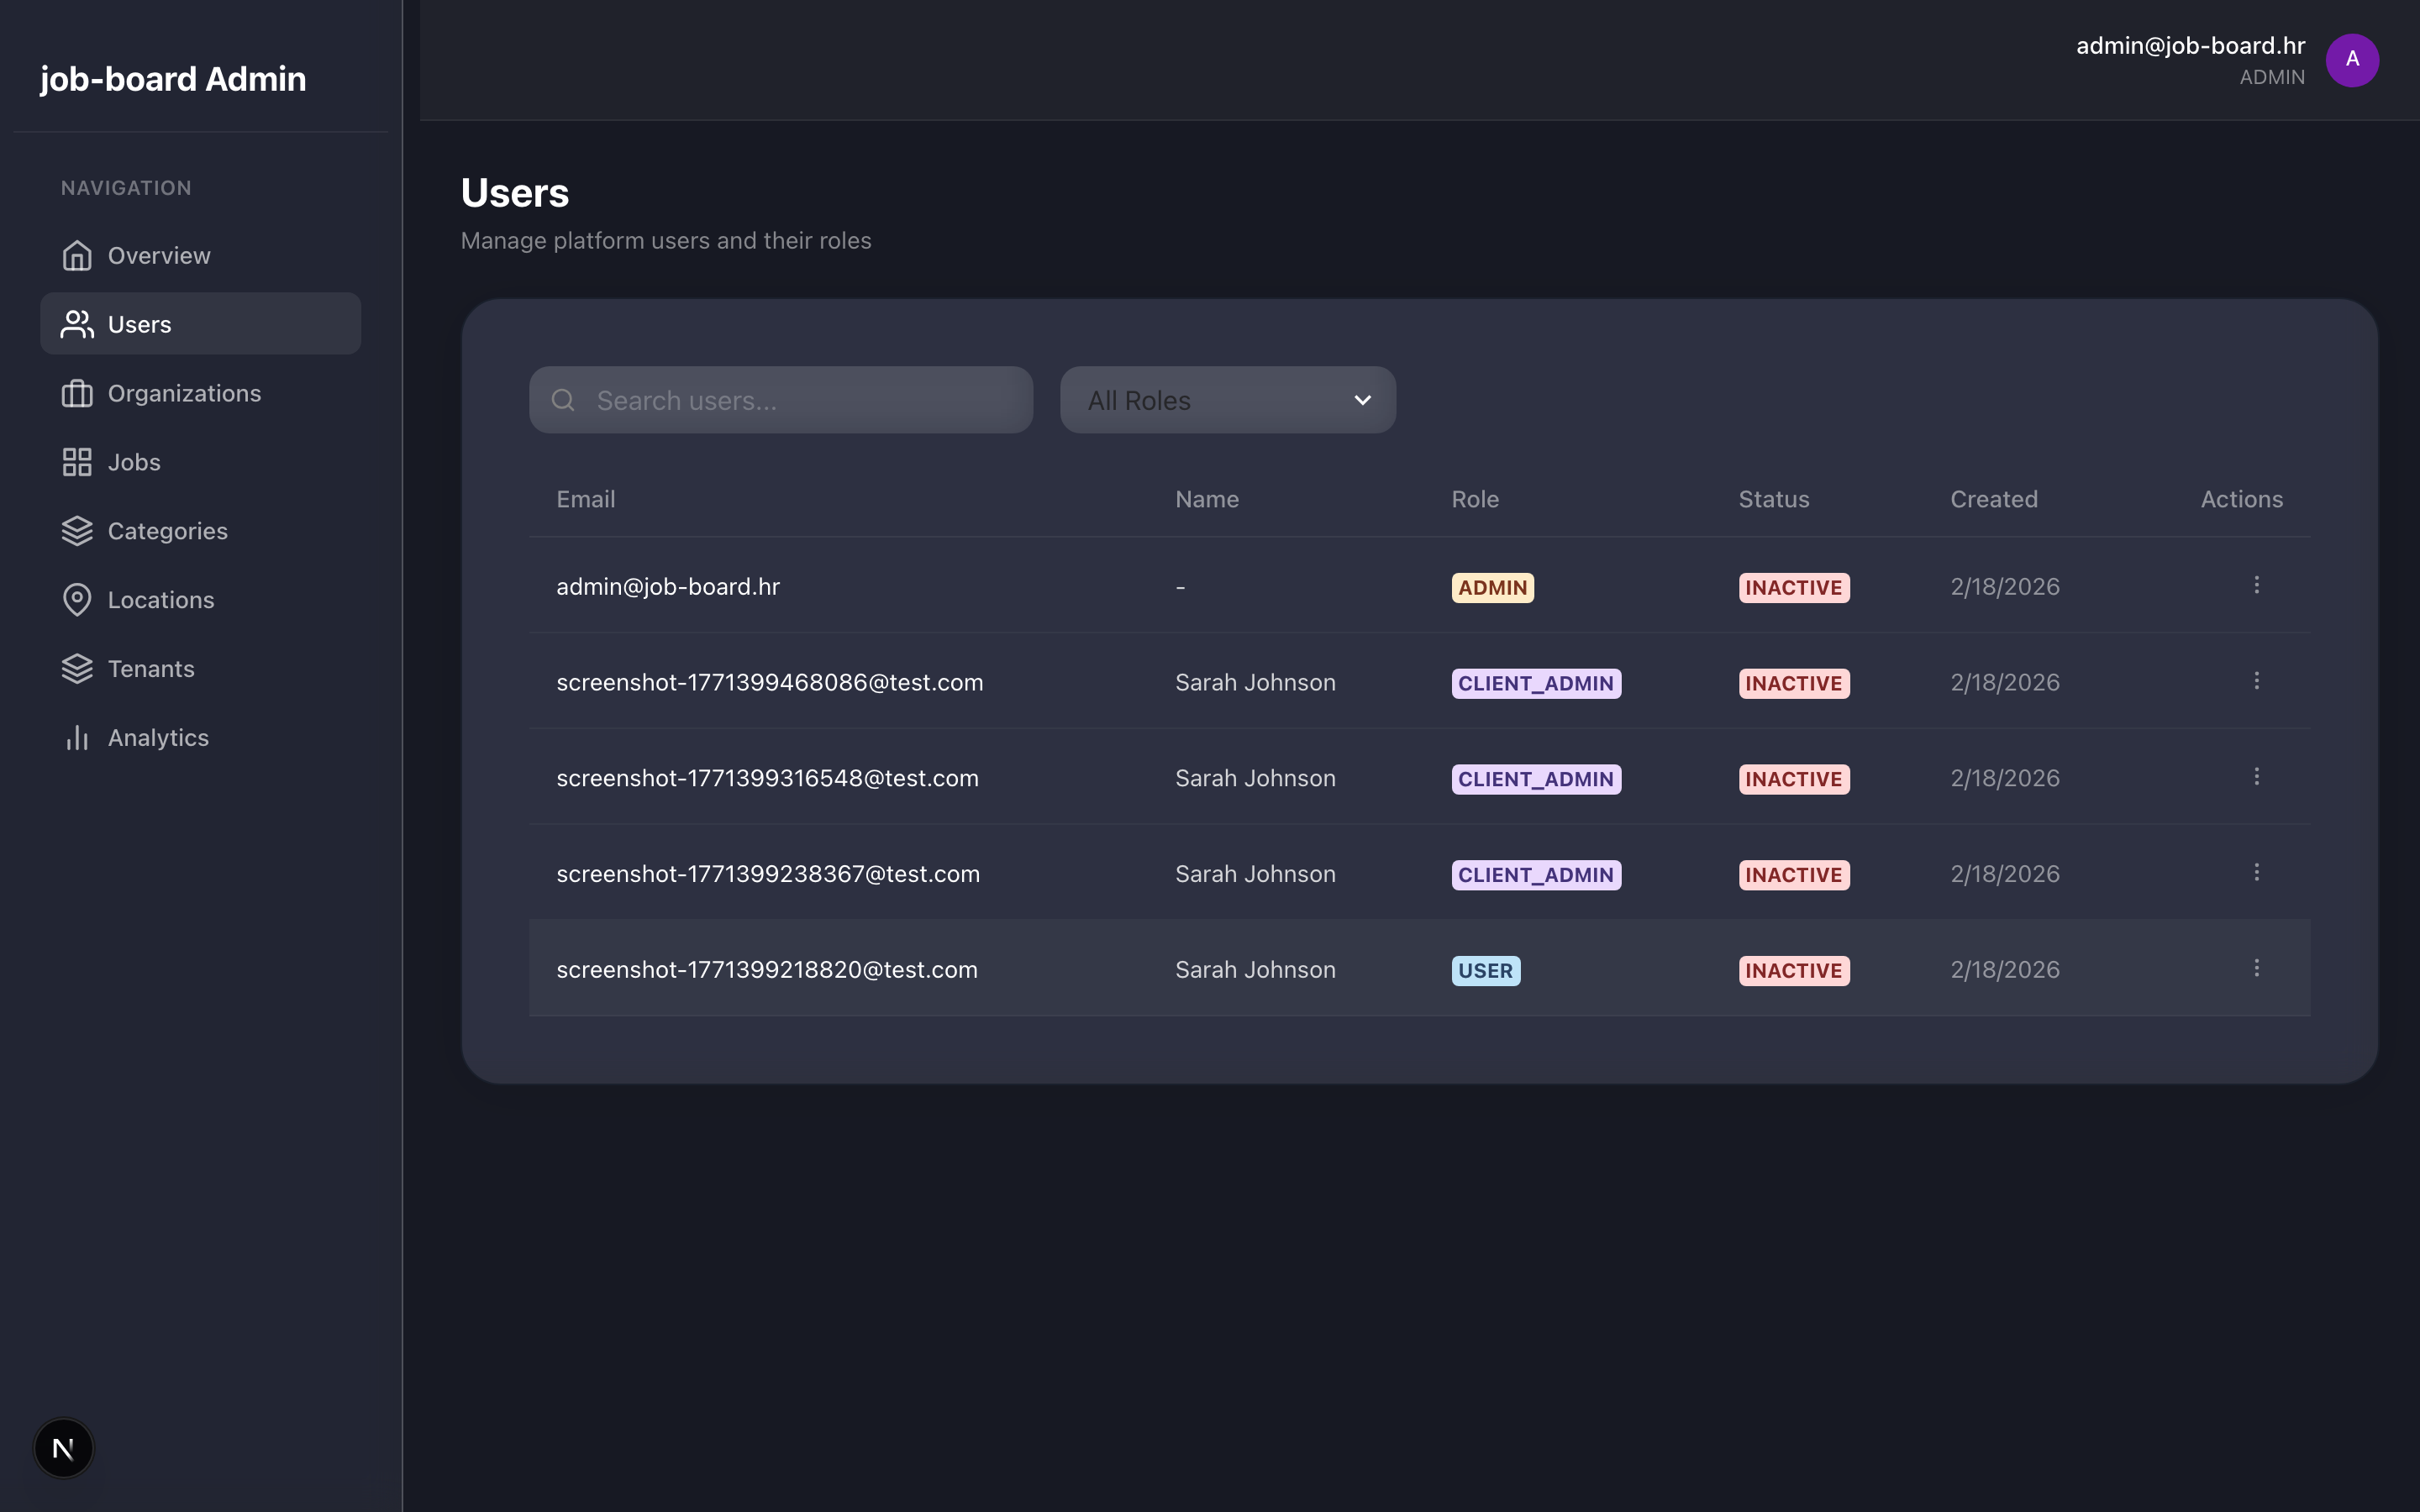The height and width of the screenshot is (1512, 2420).
Task: Click the ADMIN role badge on the first row
Action: coord(1491,587)
